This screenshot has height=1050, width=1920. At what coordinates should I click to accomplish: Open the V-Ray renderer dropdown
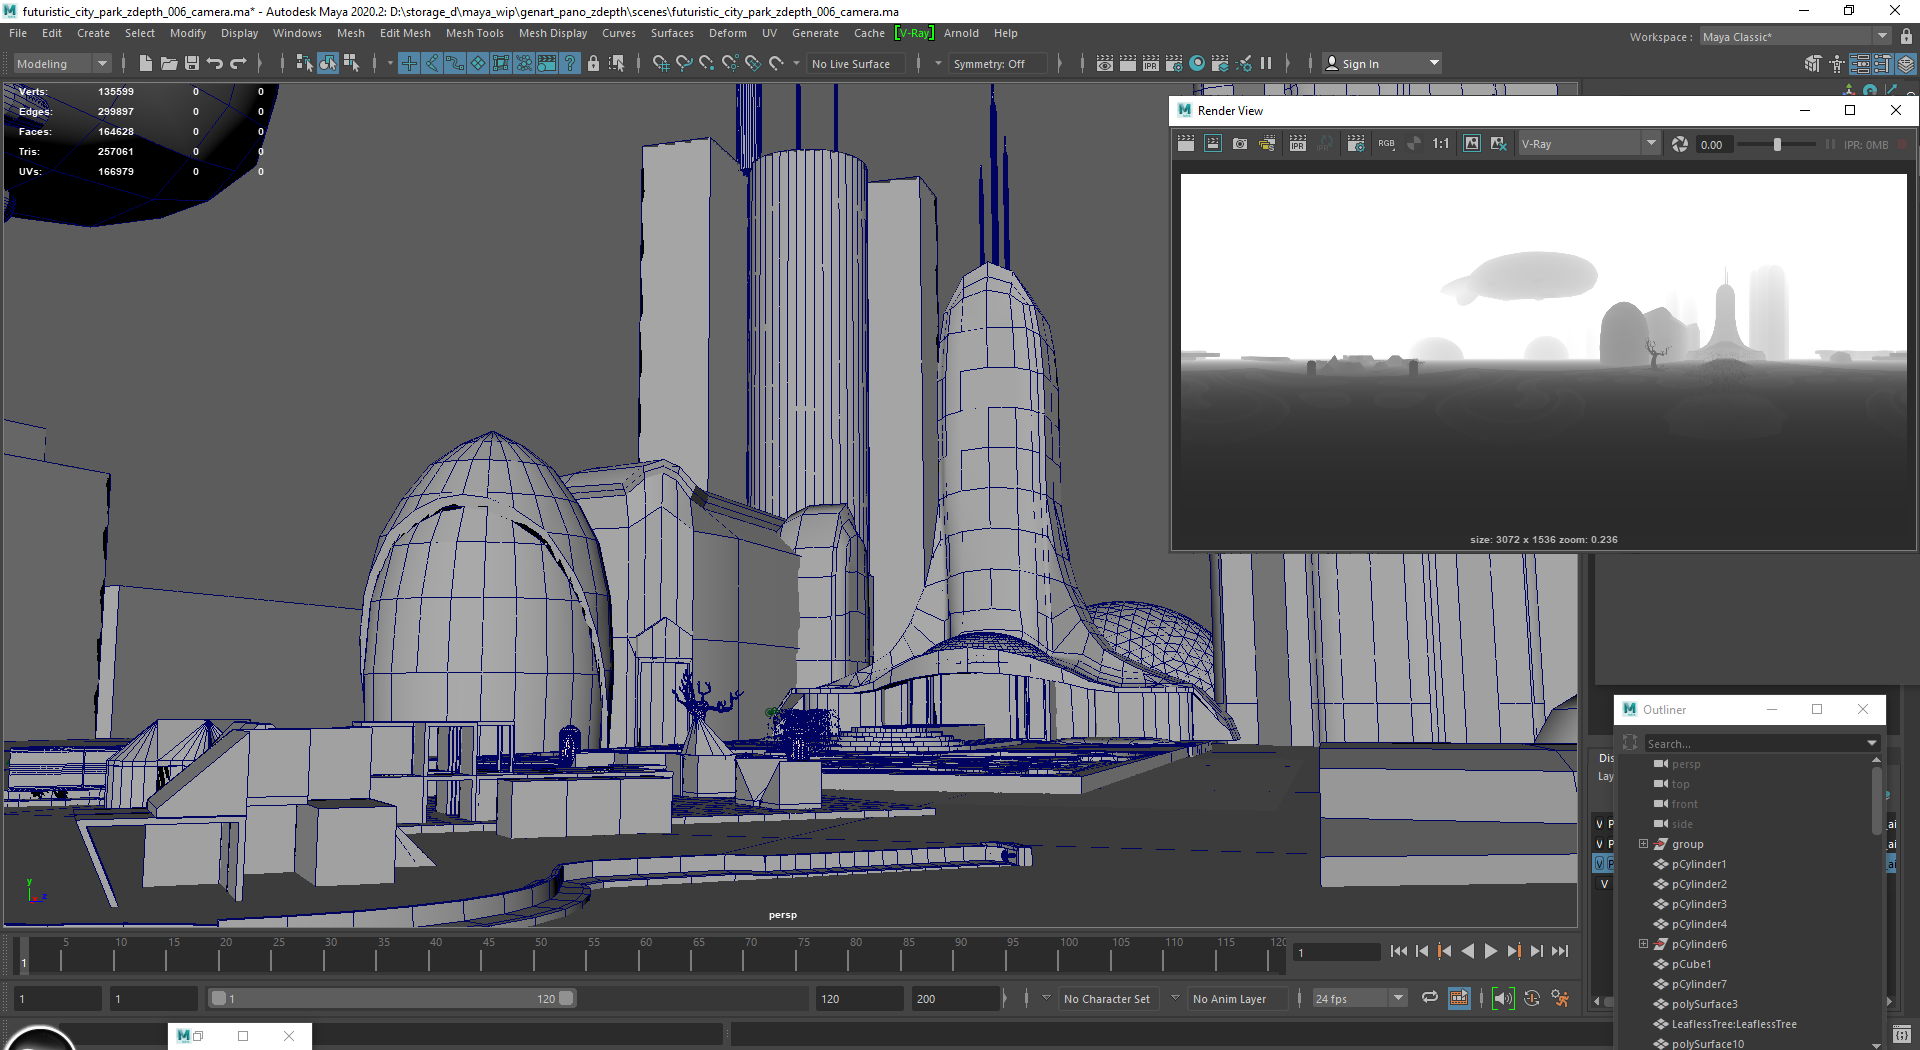[x=1652, y=143]
